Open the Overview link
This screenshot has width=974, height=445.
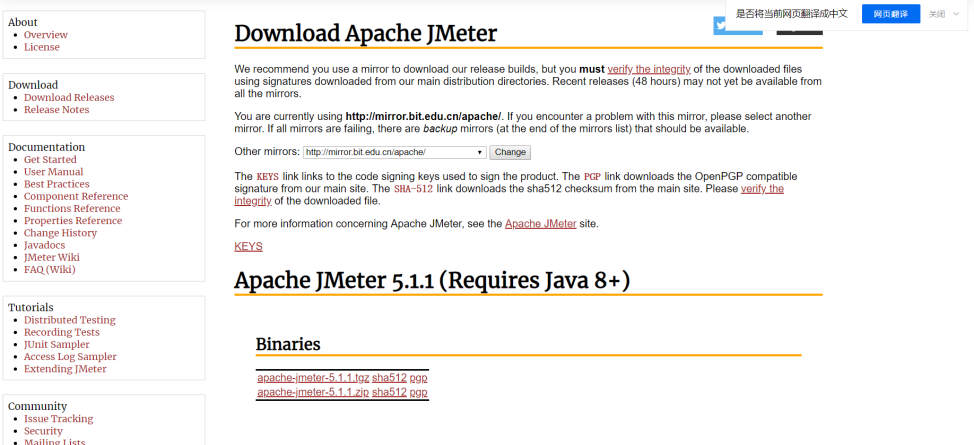click(46, 35)
